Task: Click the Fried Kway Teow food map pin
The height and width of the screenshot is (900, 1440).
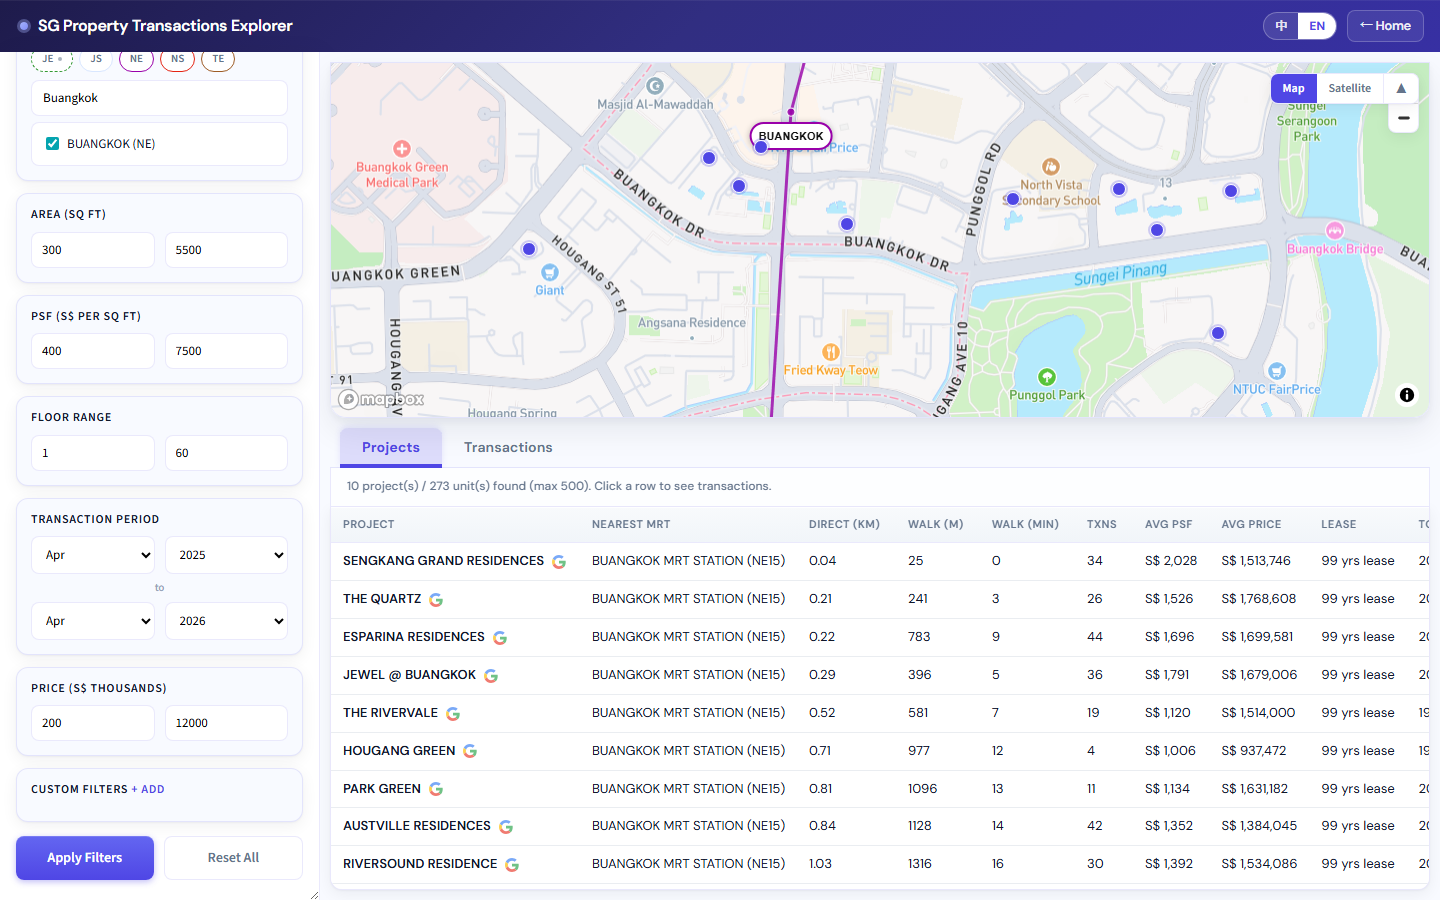Action: click(830, 352)
